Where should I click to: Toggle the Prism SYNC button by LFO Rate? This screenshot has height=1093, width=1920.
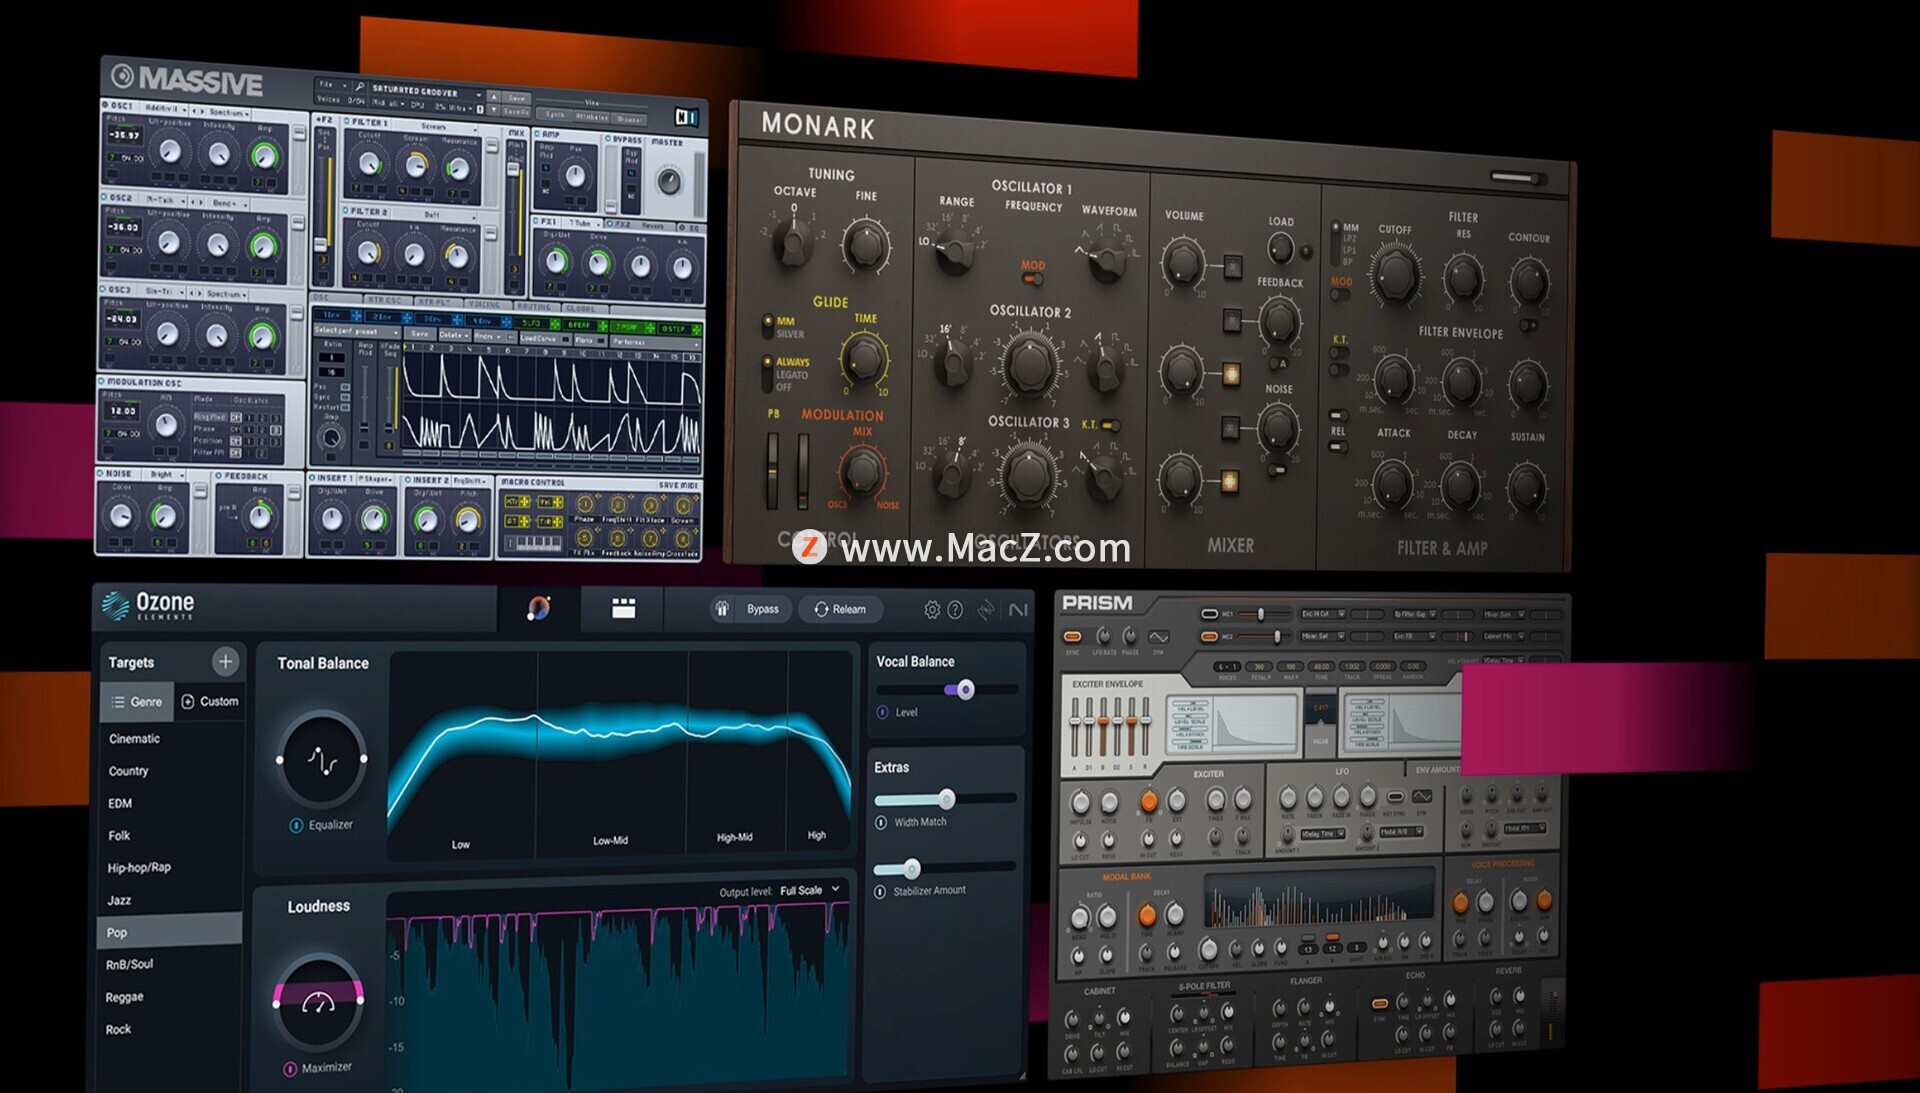tap(1072, 636)
